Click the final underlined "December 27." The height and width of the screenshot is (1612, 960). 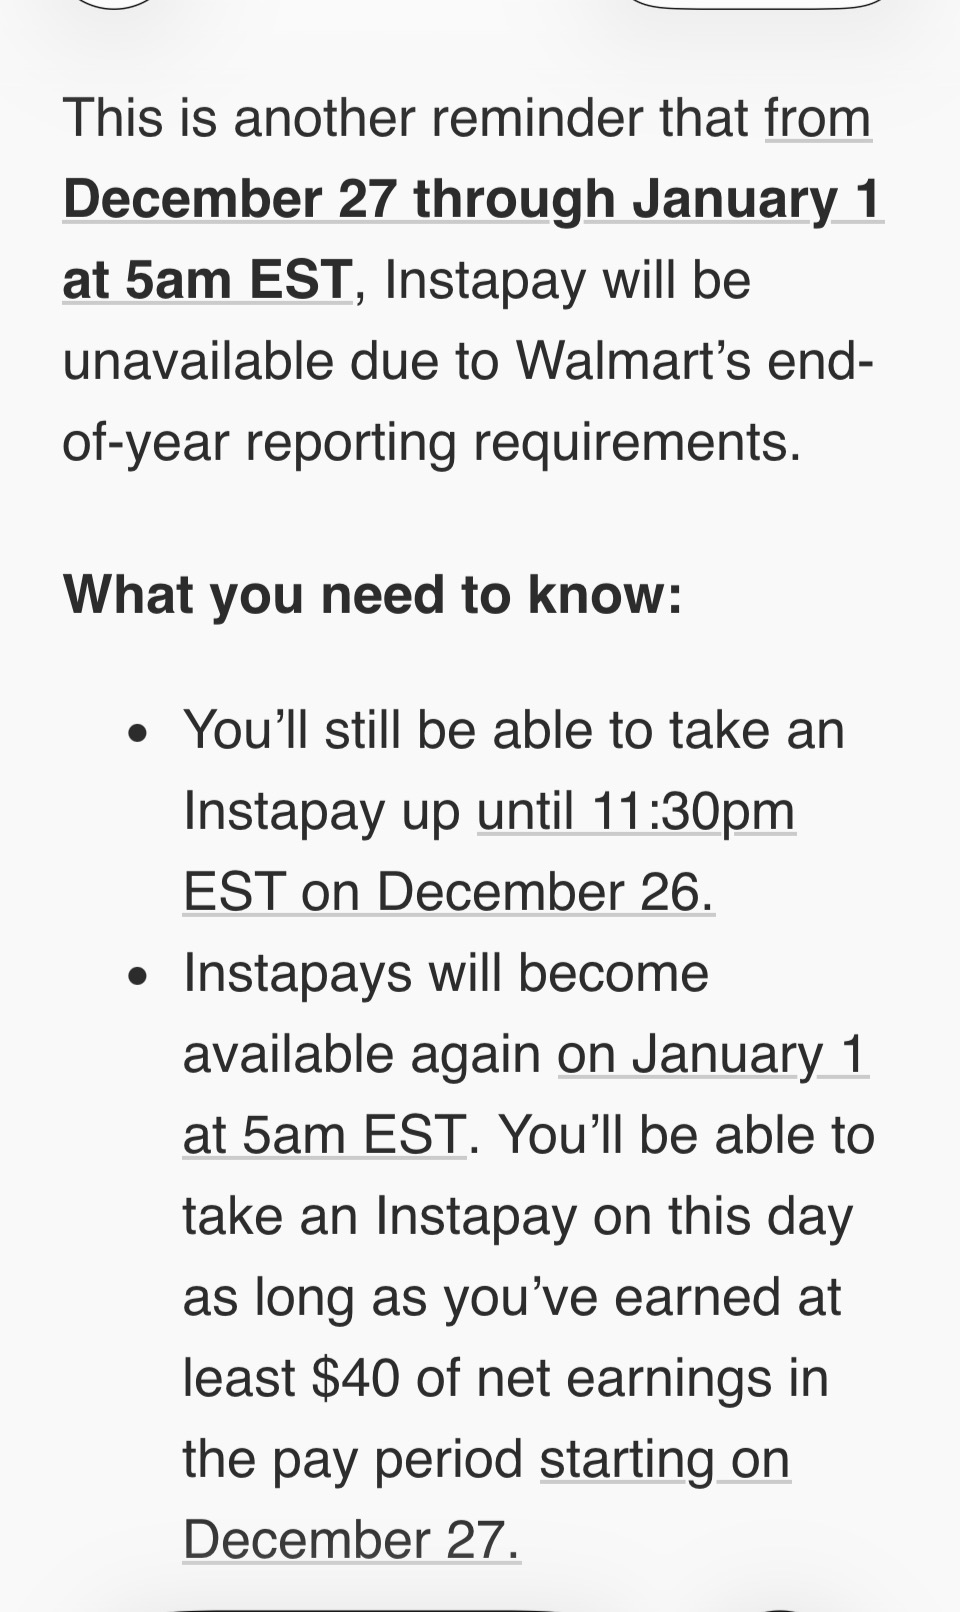[351, 1540]
